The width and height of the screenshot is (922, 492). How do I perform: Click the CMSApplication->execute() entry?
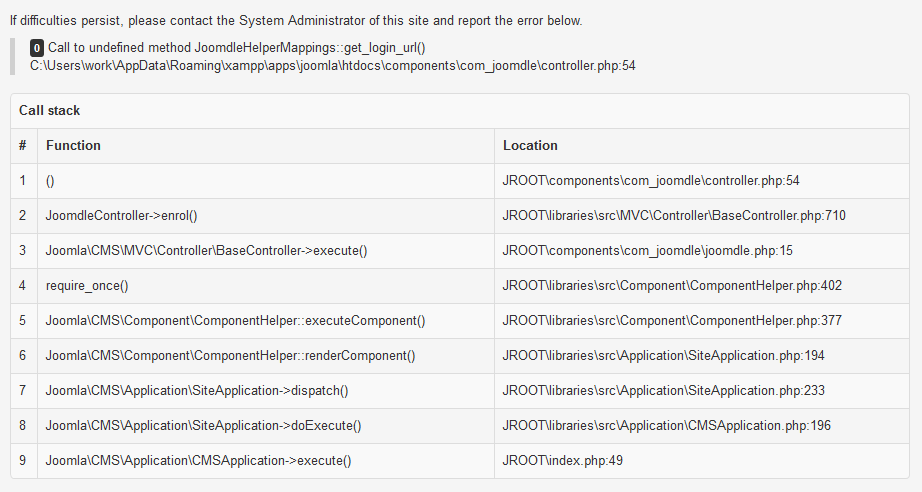198,460
